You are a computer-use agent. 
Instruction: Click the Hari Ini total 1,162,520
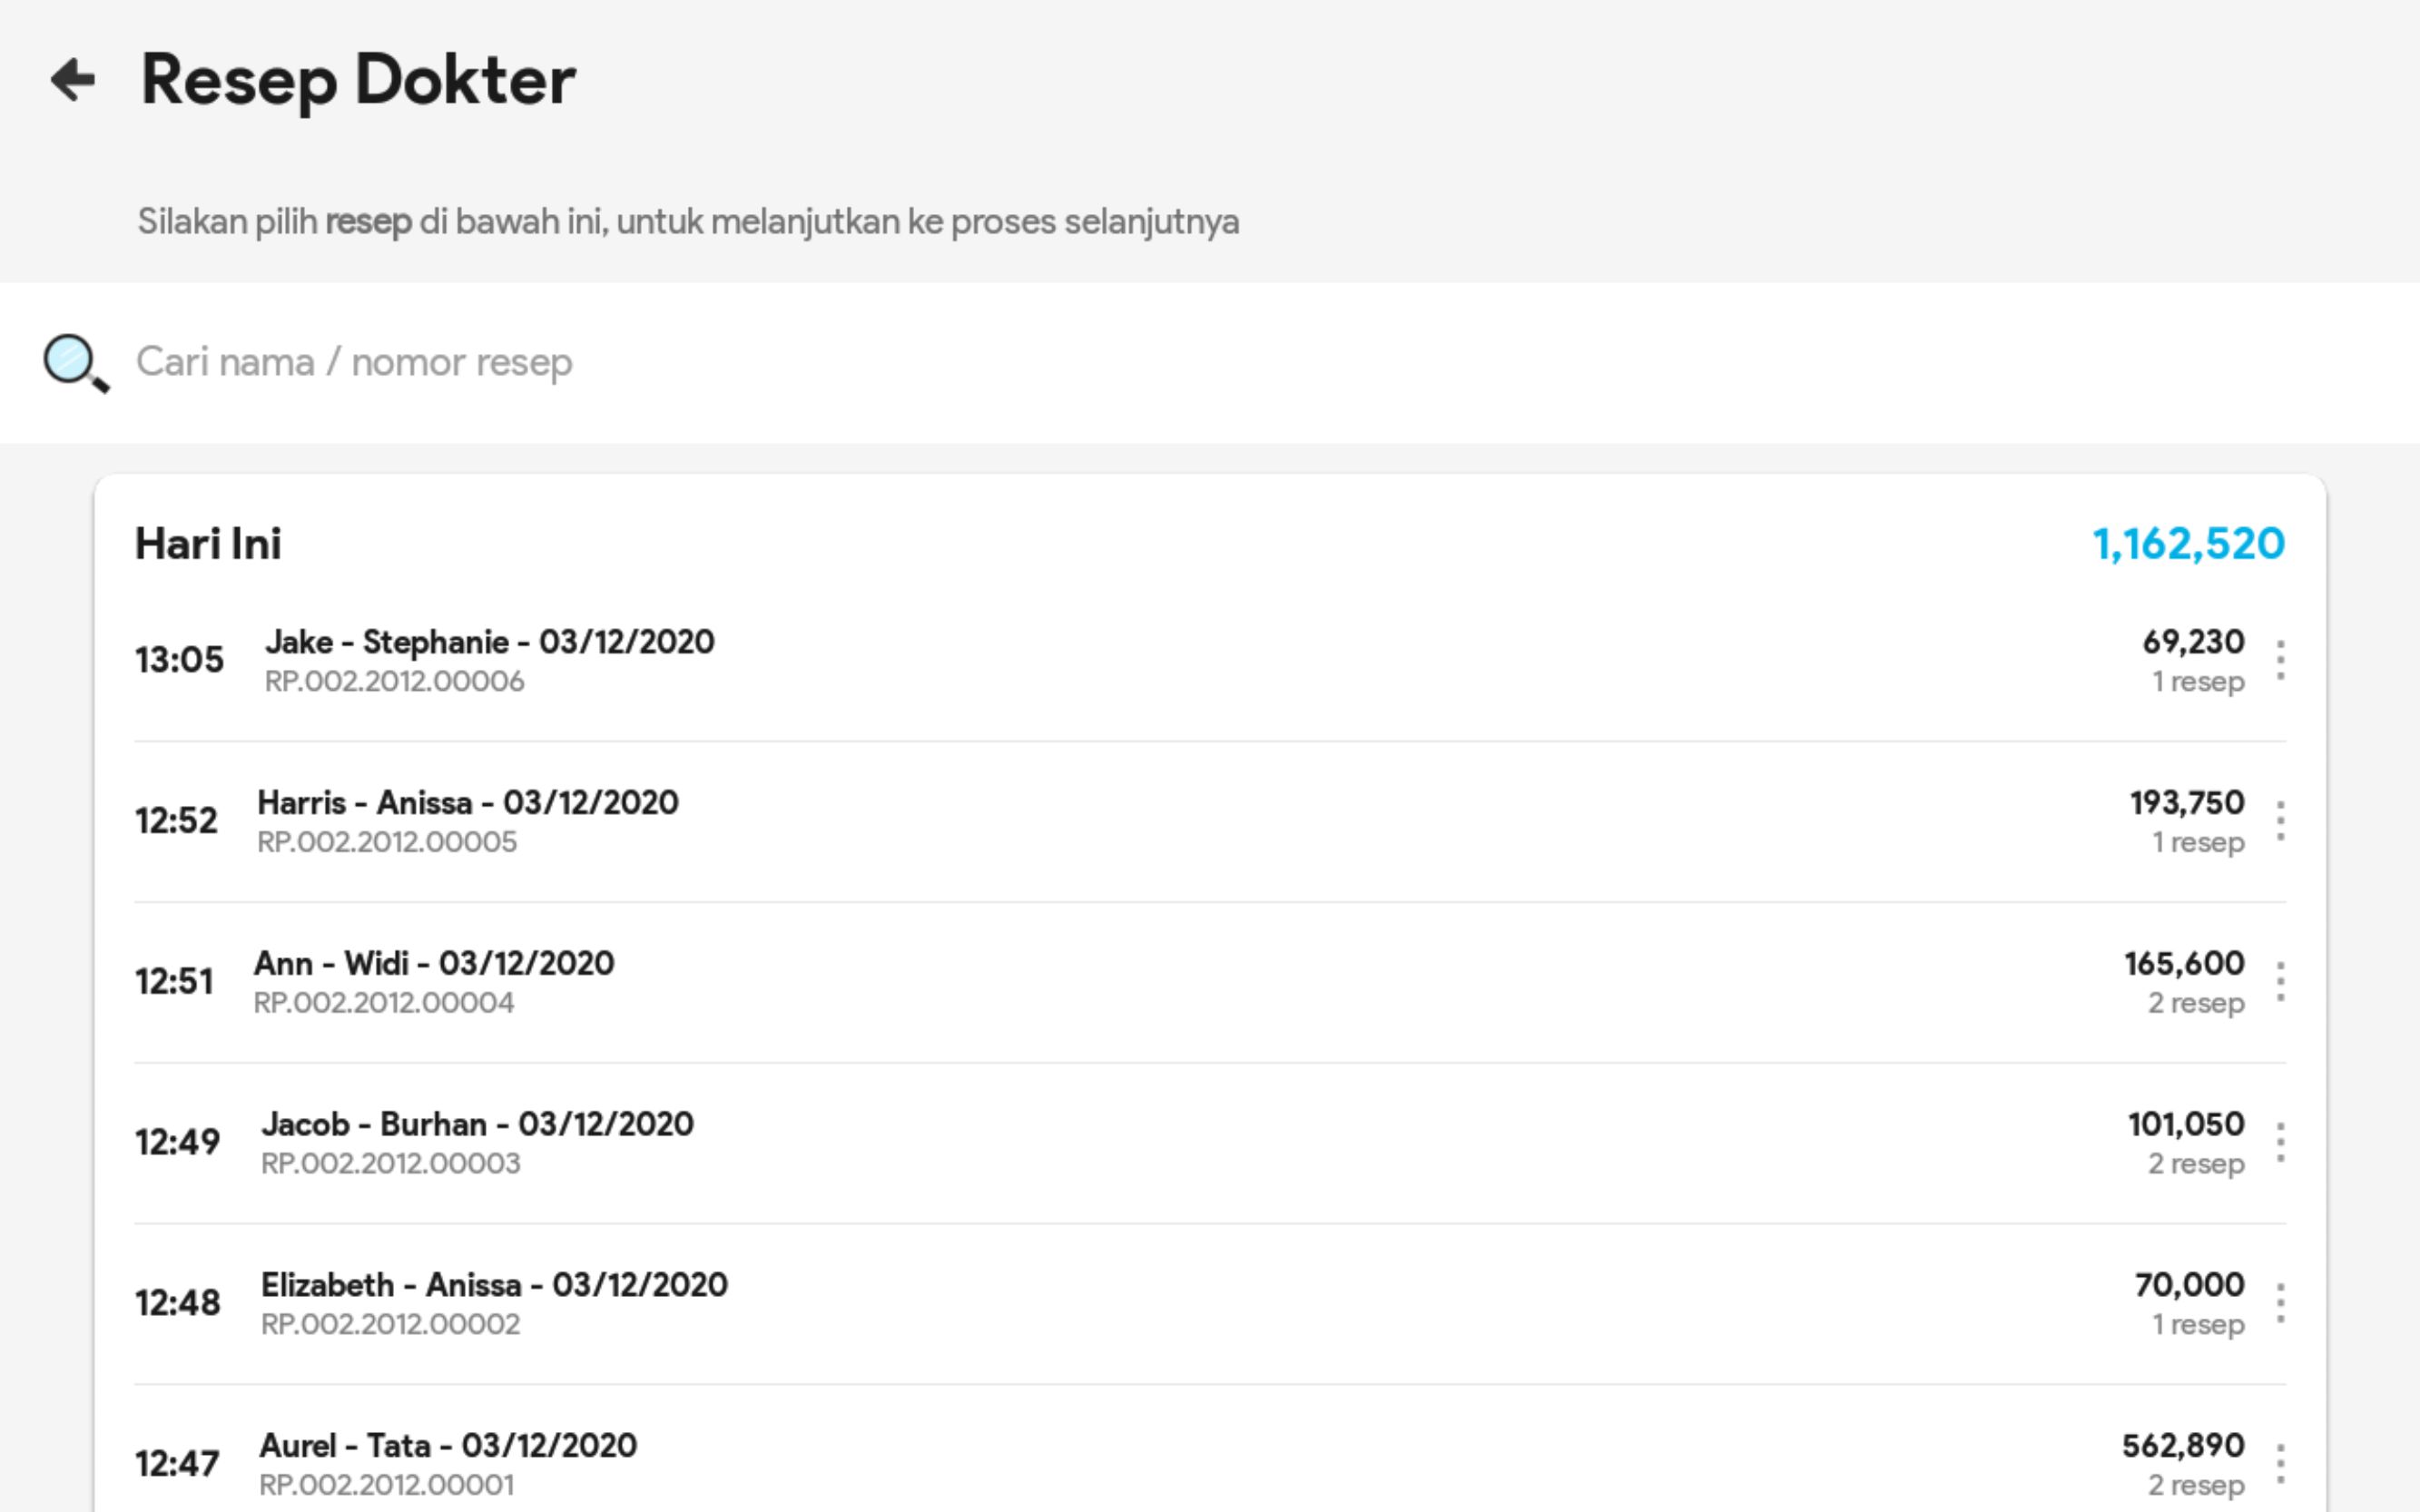(2188, 544)
